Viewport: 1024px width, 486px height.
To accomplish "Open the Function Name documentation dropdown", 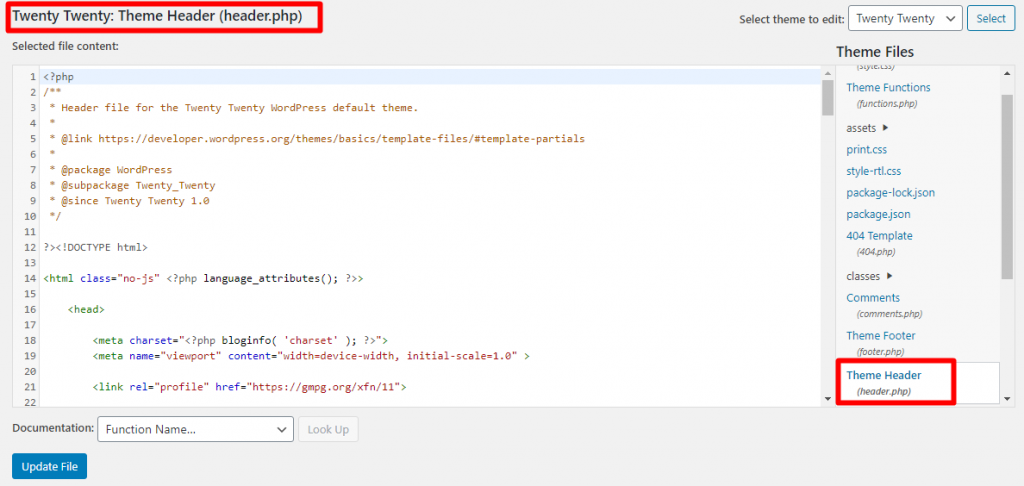I will click(195, 429).
